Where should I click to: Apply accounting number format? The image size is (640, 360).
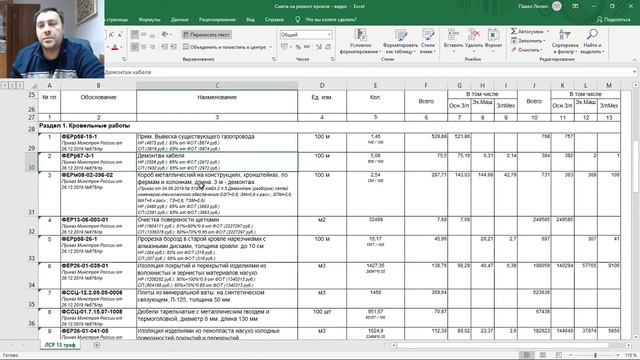coord(285,47)
